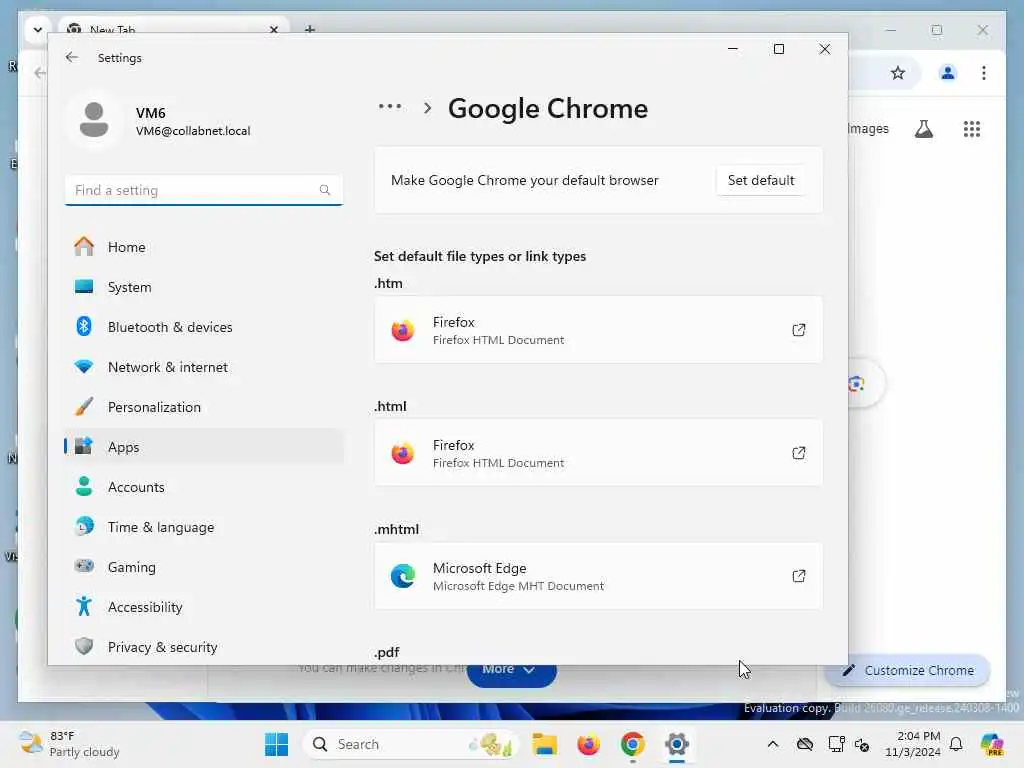Open Windows Start menu
Image resolution: width=1024 pixels, height=768 pixels.
(276, 744)
